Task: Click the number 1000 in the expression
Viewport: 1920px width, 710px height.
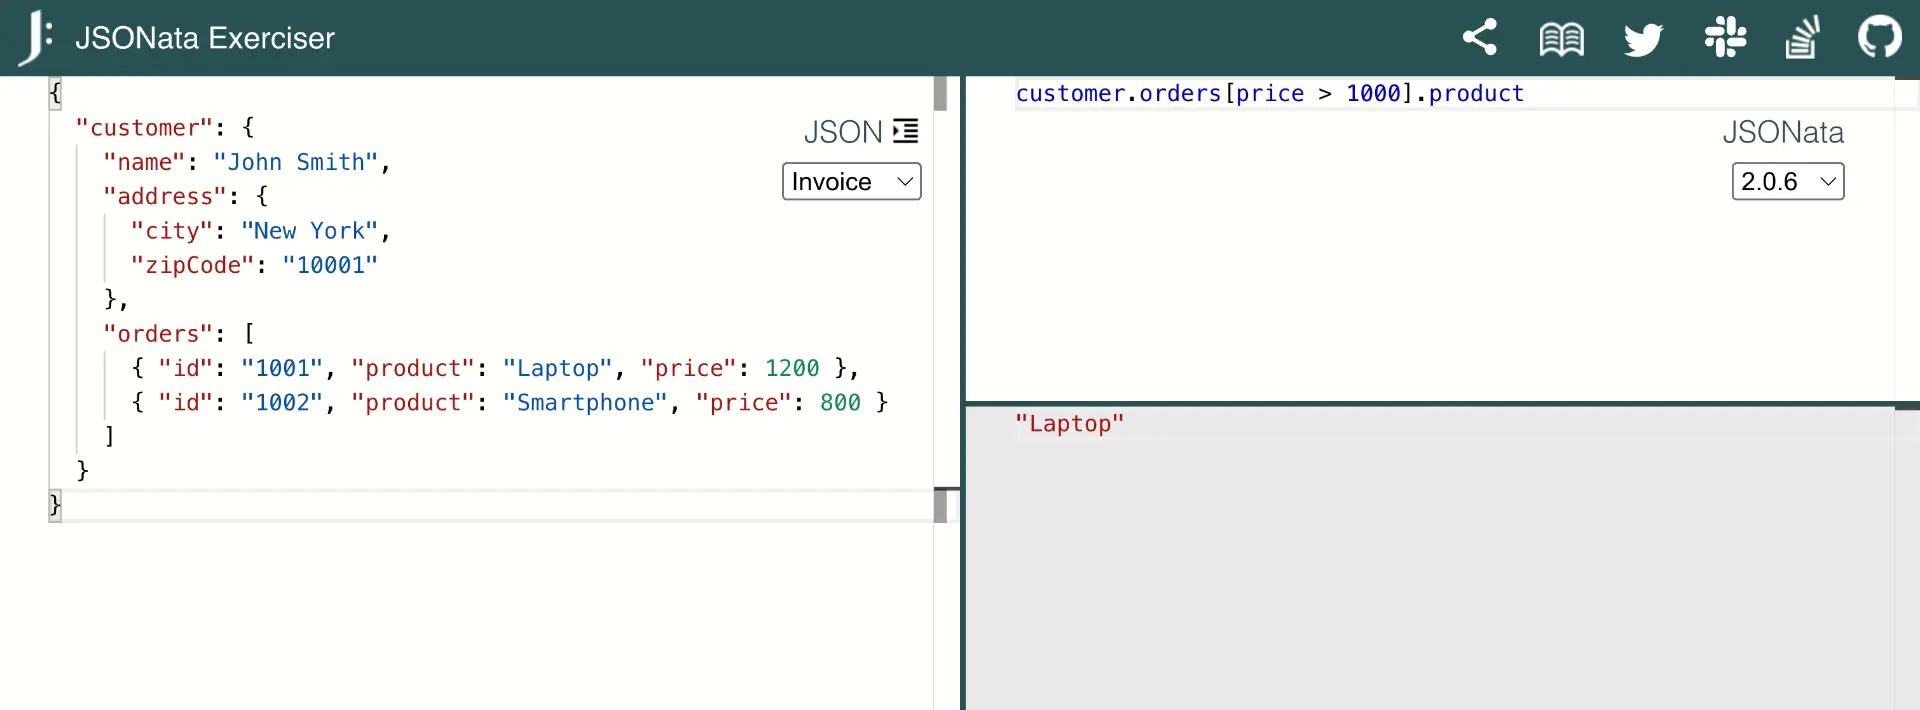Action: tap(1373, 93)
